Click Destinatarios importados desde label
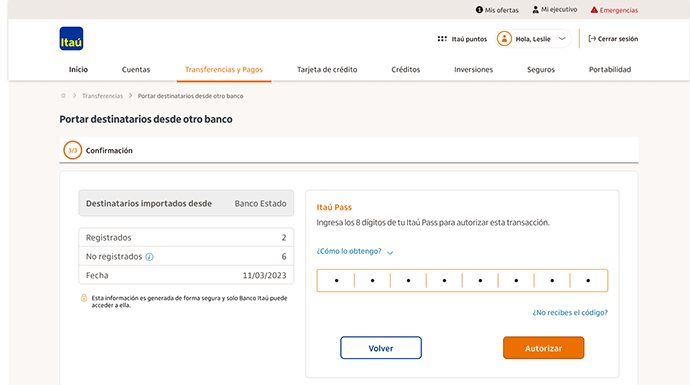Image resolution: width=690 pixels, height=385 pixels. 149,203
